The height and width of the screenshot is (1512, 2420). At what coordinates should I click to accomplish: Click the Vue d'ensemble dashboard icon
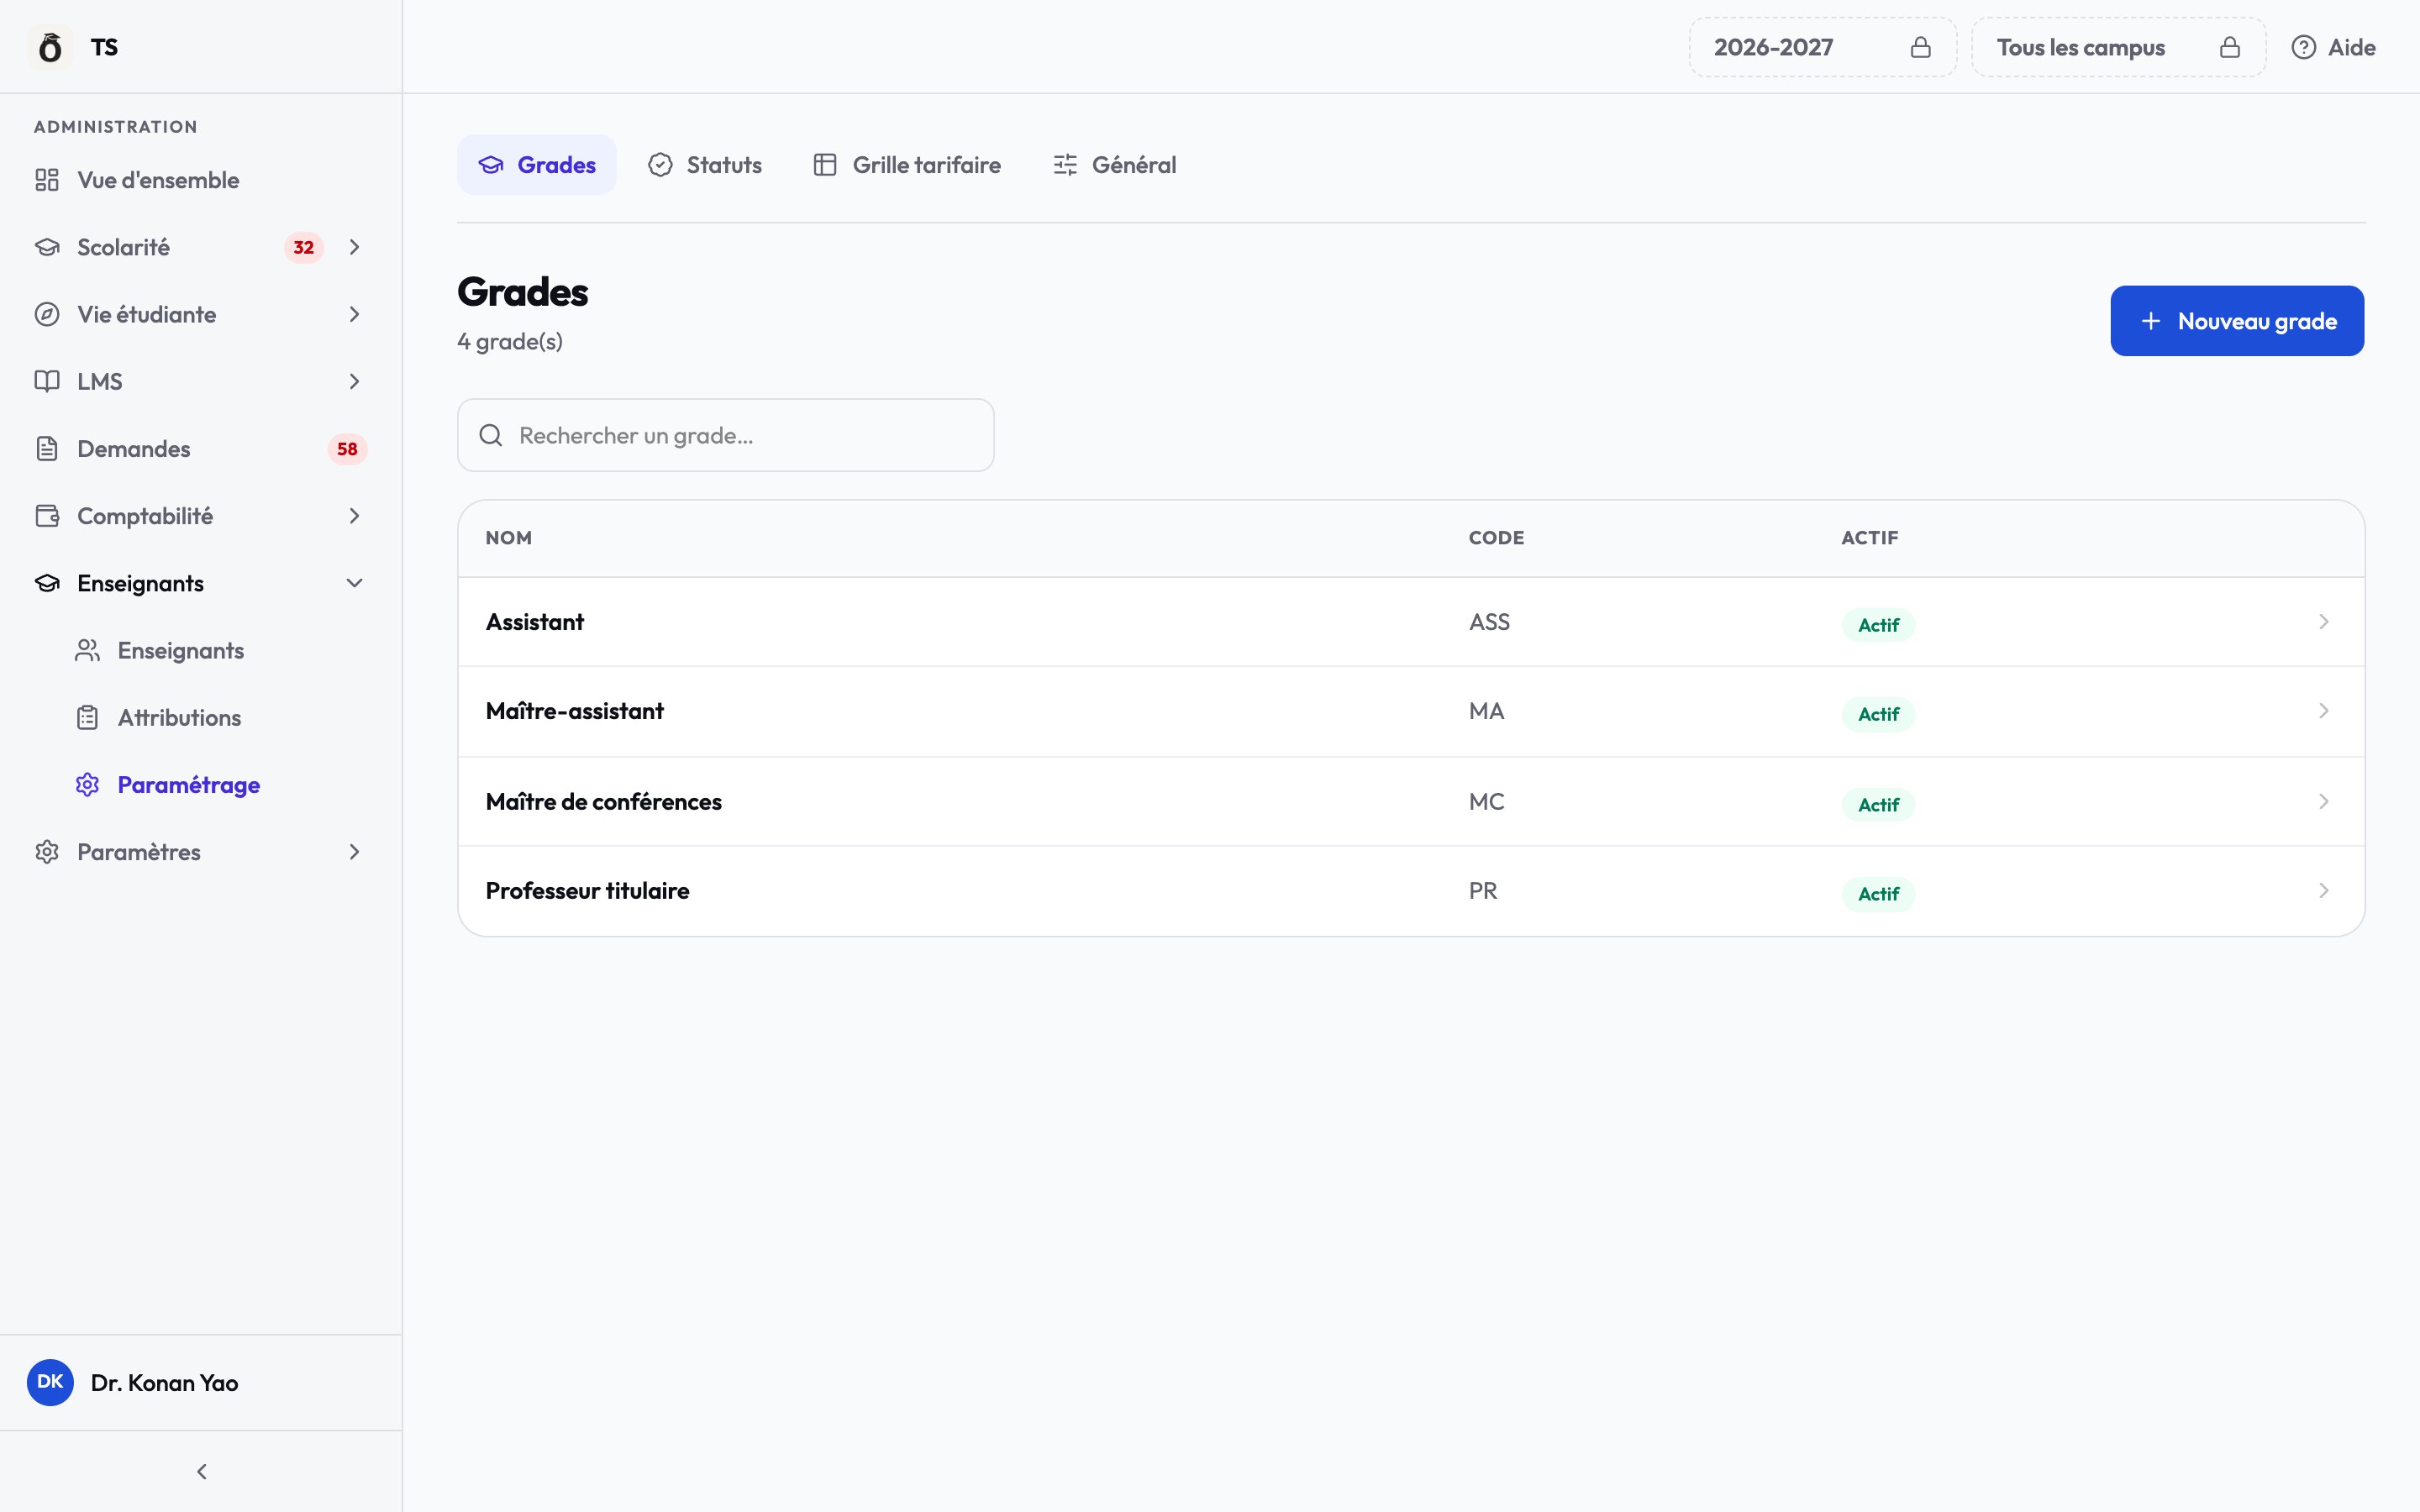47,180
